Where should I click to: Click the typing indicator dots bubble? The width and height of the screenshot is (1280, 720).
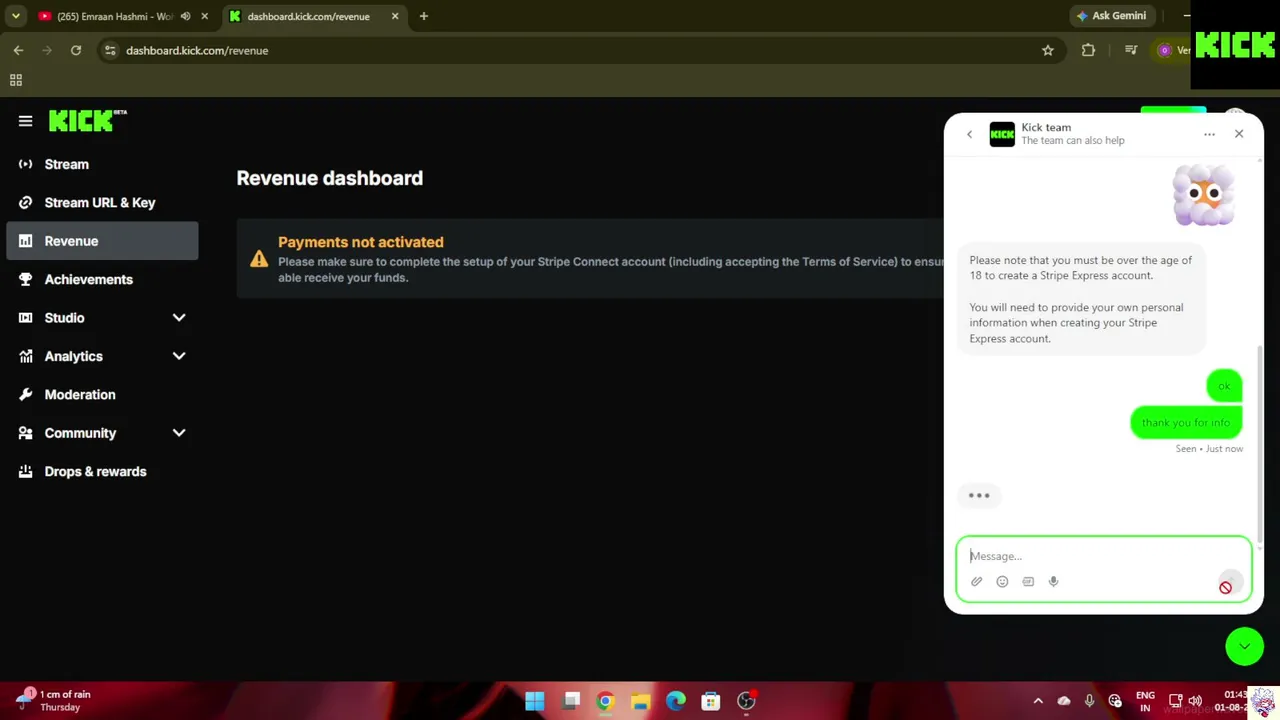click(979, 495)
